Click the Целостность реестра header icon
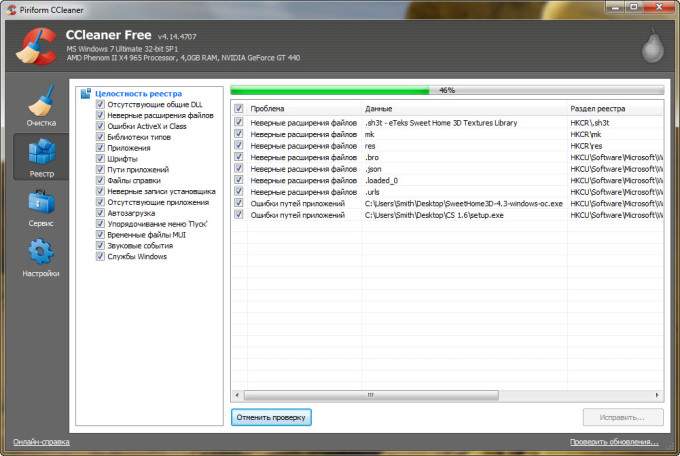 pos(86,93)
